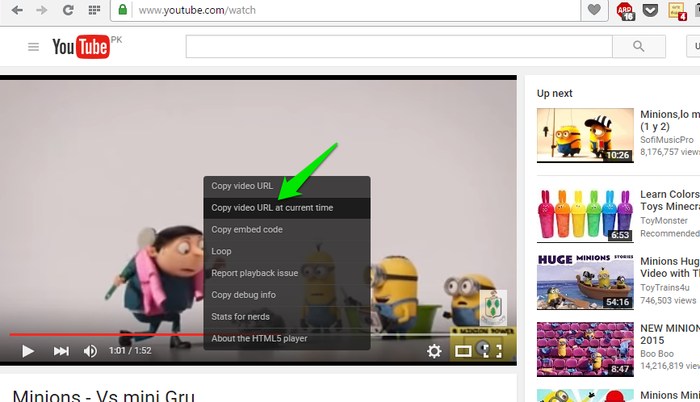Choose Copy video URL from the menu
The height and width of the screenshot is (402, 700).
[x=242, y=186]
